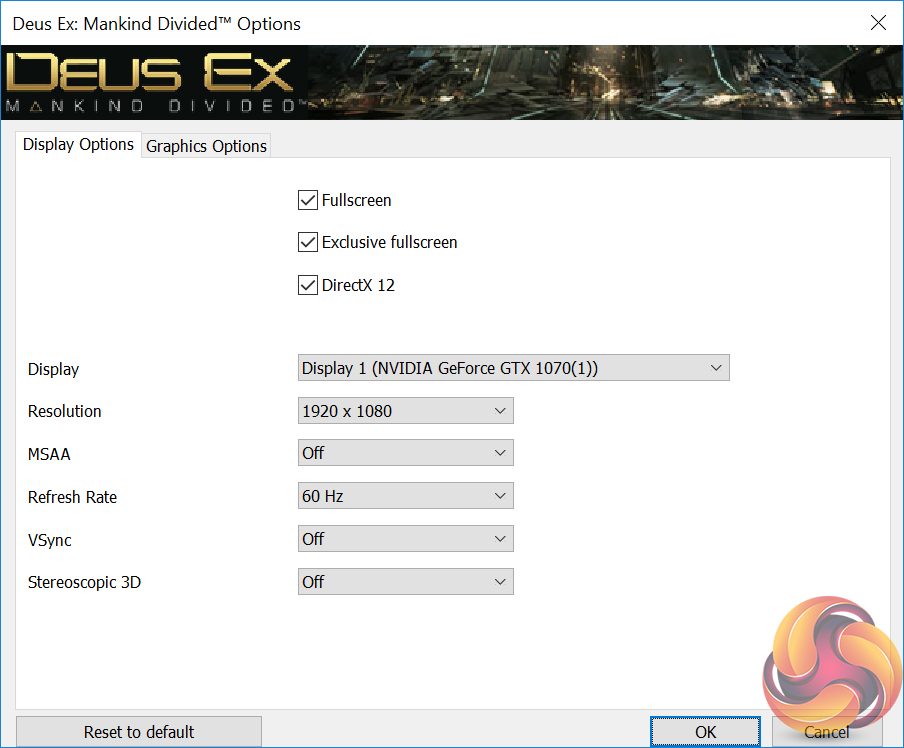The height and width of the screenshot is (748, 904).
Task: Confirm settings with the OK button
Action: point(705,732)
